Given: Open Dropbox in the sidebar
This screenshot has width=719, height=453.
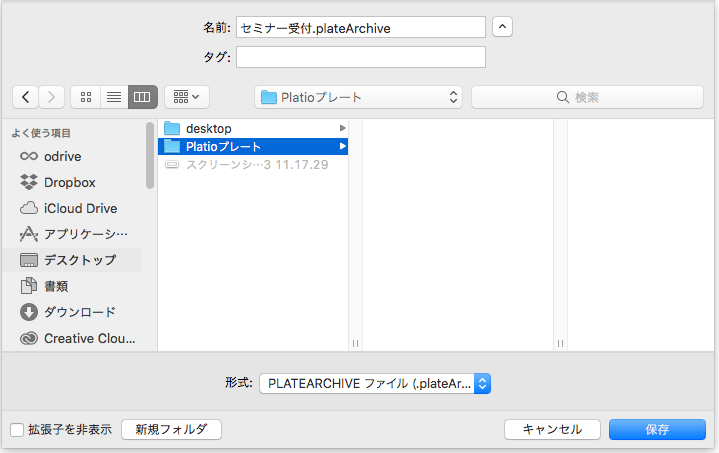Looking at the screenshot, I should point(69,182).
